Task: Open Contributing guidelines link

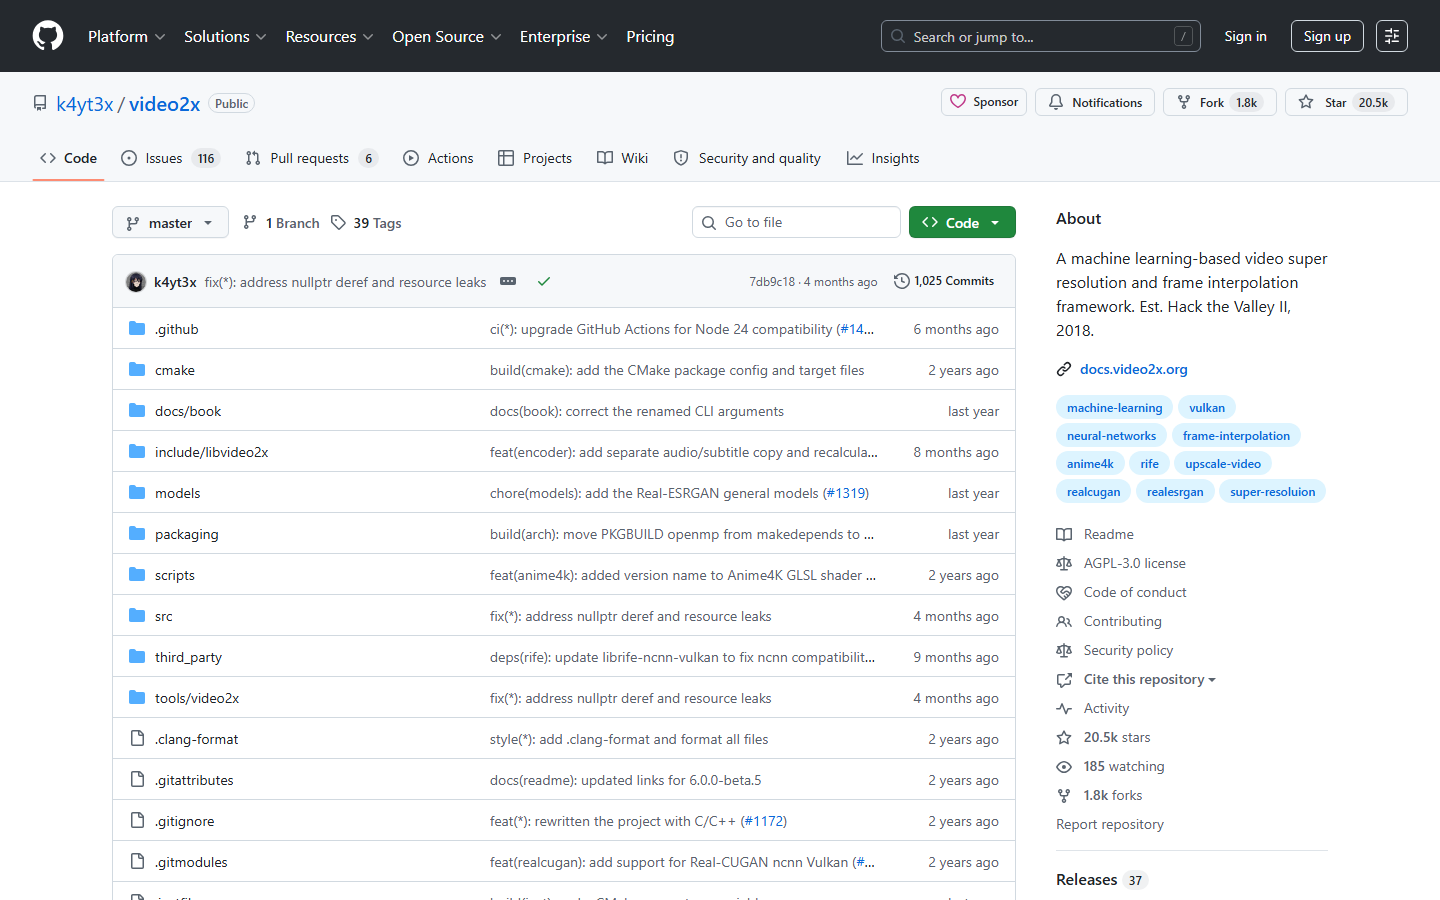Action: click(1109, 621)
